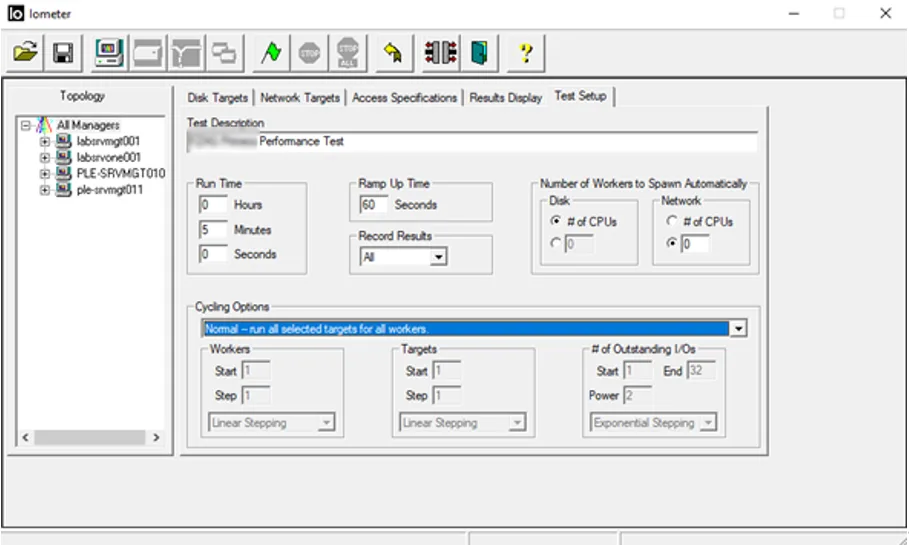Screen dimensions: 909x545
Task: Click the ple-srvmgt011 computer icon
Action: (63, 190)
